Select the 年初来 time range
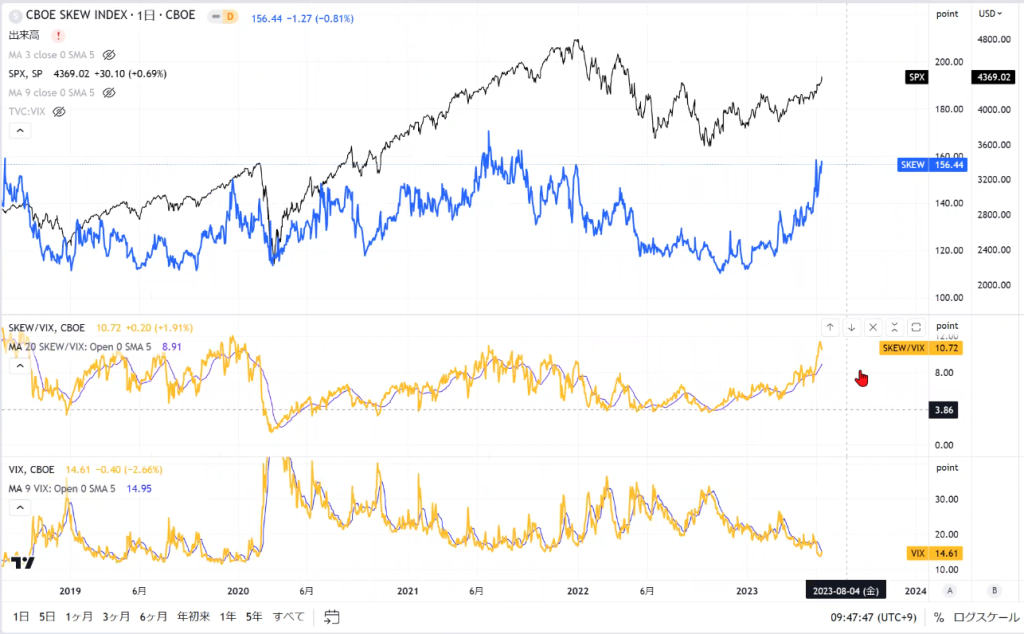This screenshot has height=634, width=1024. [193, 617]
